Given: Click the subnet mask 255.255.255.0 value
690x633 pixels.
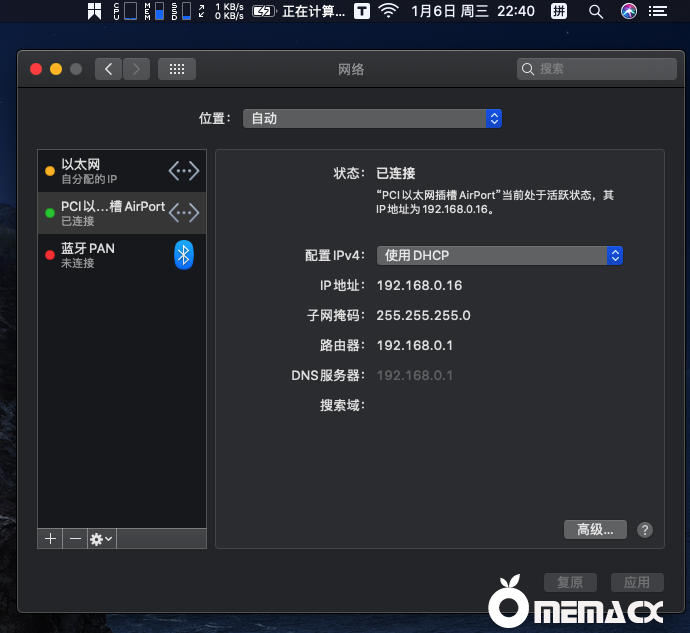Looking at the screenshot, I should tap(423, 316).
